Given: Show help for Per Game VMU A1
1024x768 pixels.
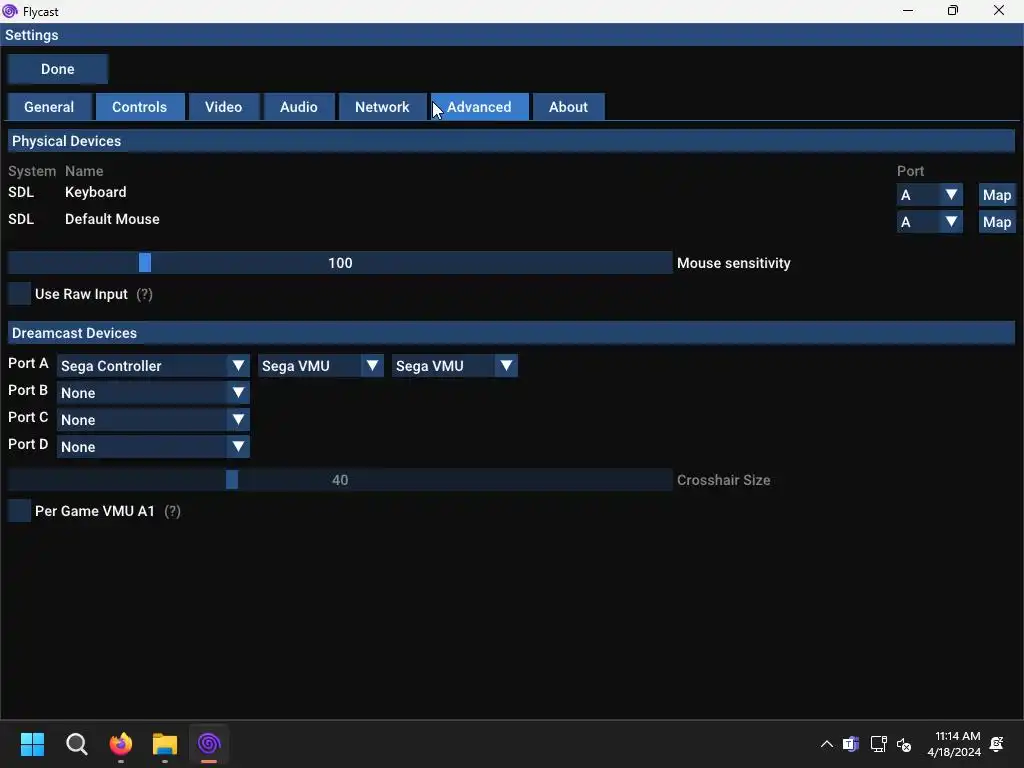Looking at the screenshot, I should click(x=172, y=511).
